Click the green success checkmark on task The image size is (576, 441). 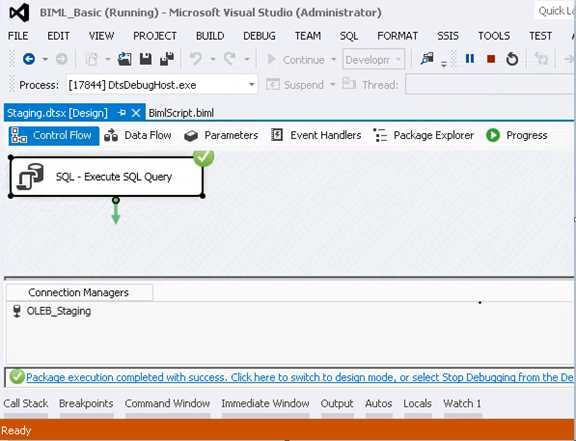pos(204,158)
